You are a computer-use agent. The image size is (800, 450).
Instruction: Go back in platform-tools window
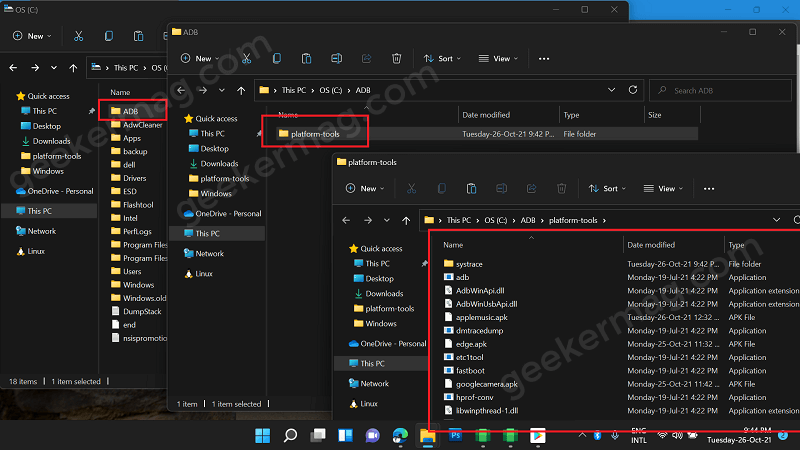tap(346, 220)
